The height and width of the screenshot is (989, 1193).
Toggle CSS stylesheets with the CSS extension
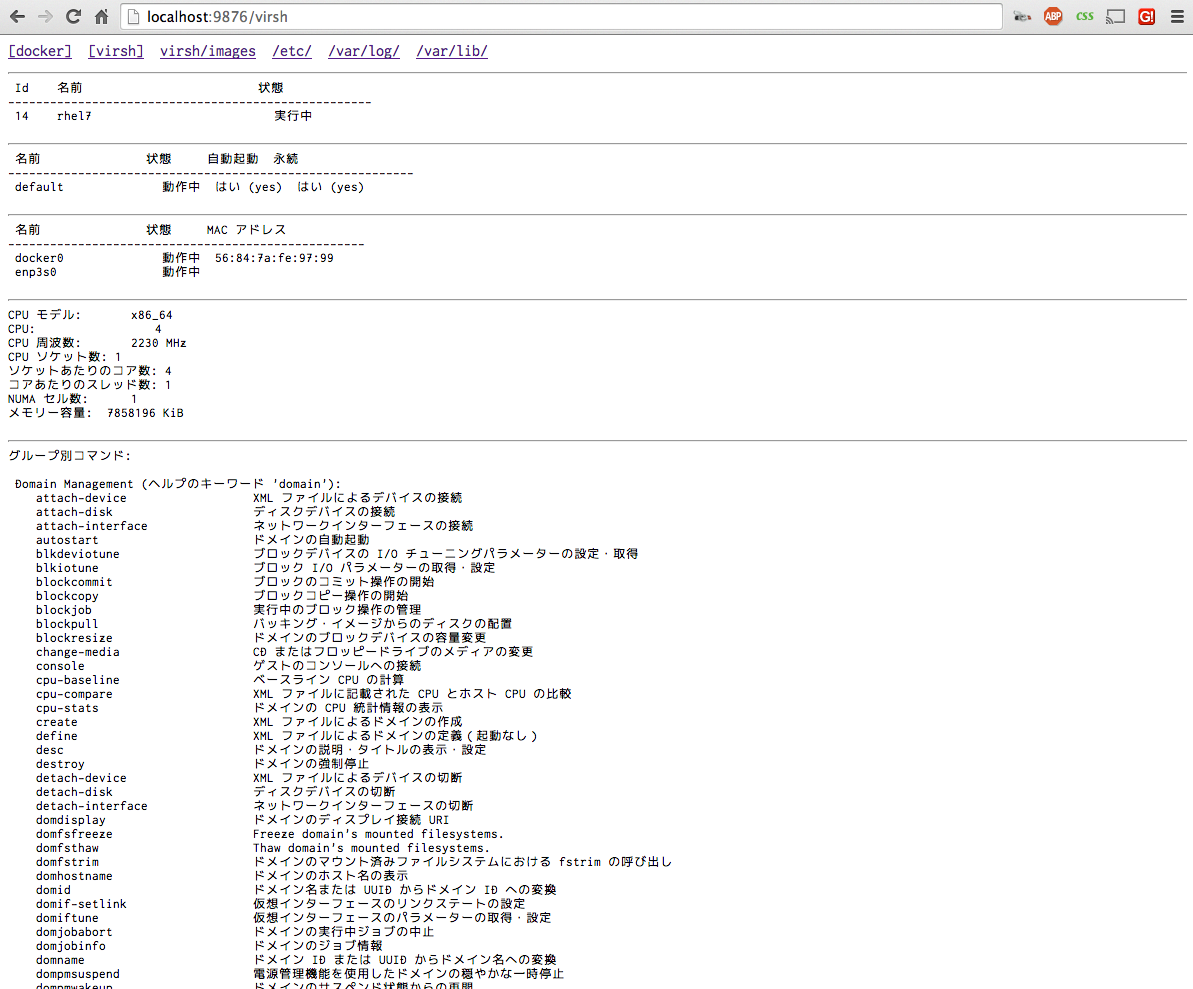point(1084,16)
